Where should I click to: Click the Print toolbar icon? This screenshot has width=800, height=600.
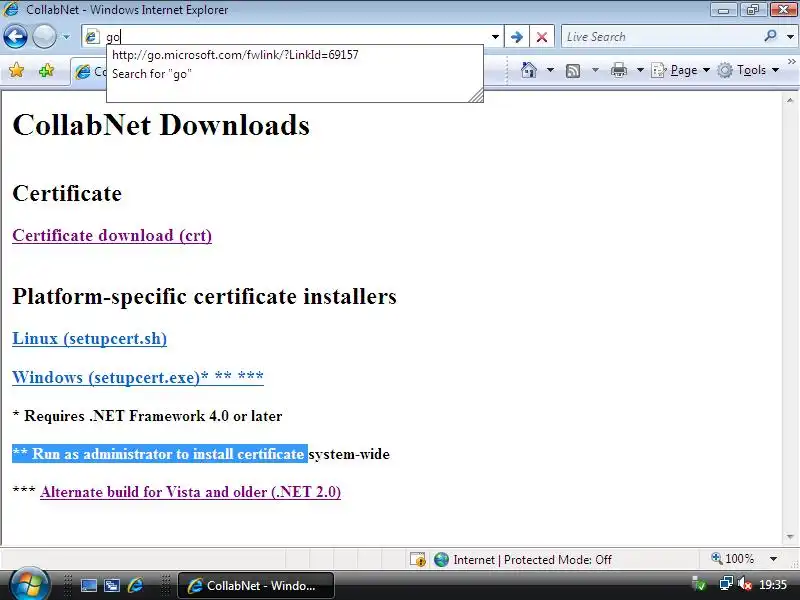click(618, 70)
